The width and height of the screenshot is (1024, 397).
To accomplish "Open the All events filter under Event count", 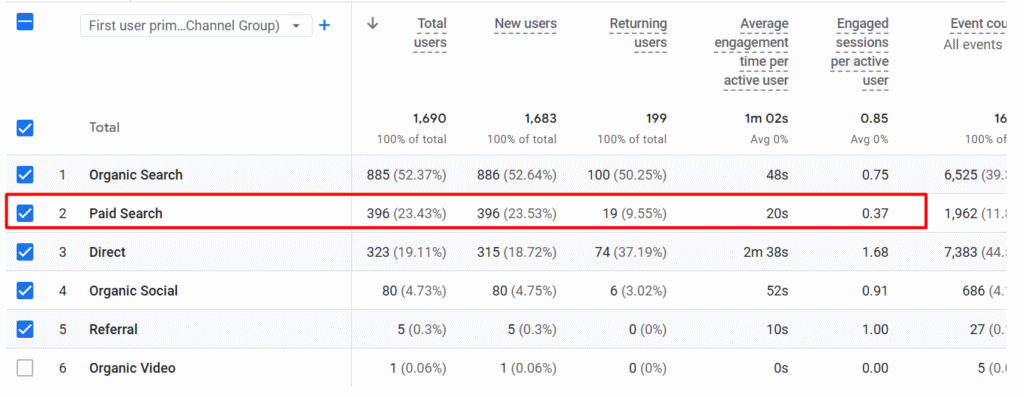I will [973, 44].
